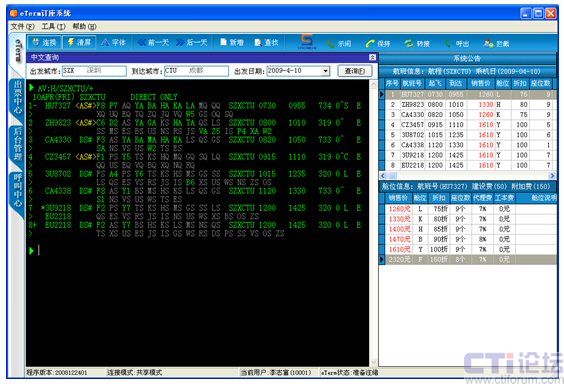This screenshot has width=564, height=384.
Task: Collapse the 中文查询 query panel
Action: pyautogui.click(x=372, y=57)
